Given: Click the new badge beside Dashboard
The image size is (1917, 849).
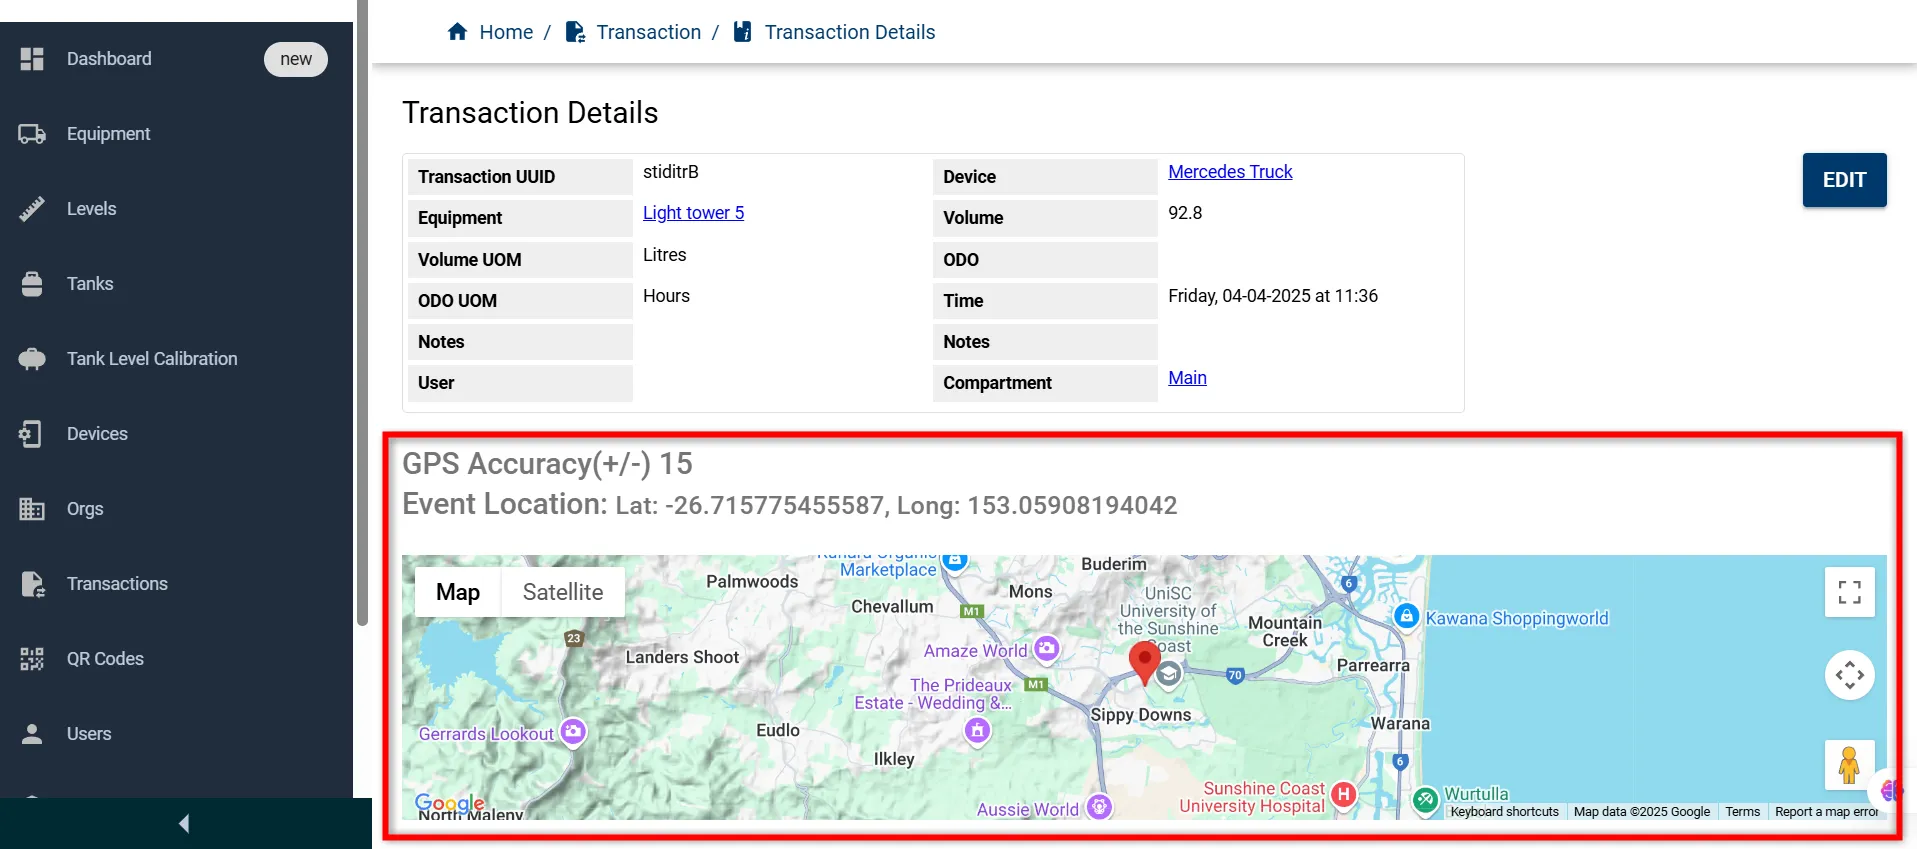Looking at the screenshot, I should coord(296,59).
